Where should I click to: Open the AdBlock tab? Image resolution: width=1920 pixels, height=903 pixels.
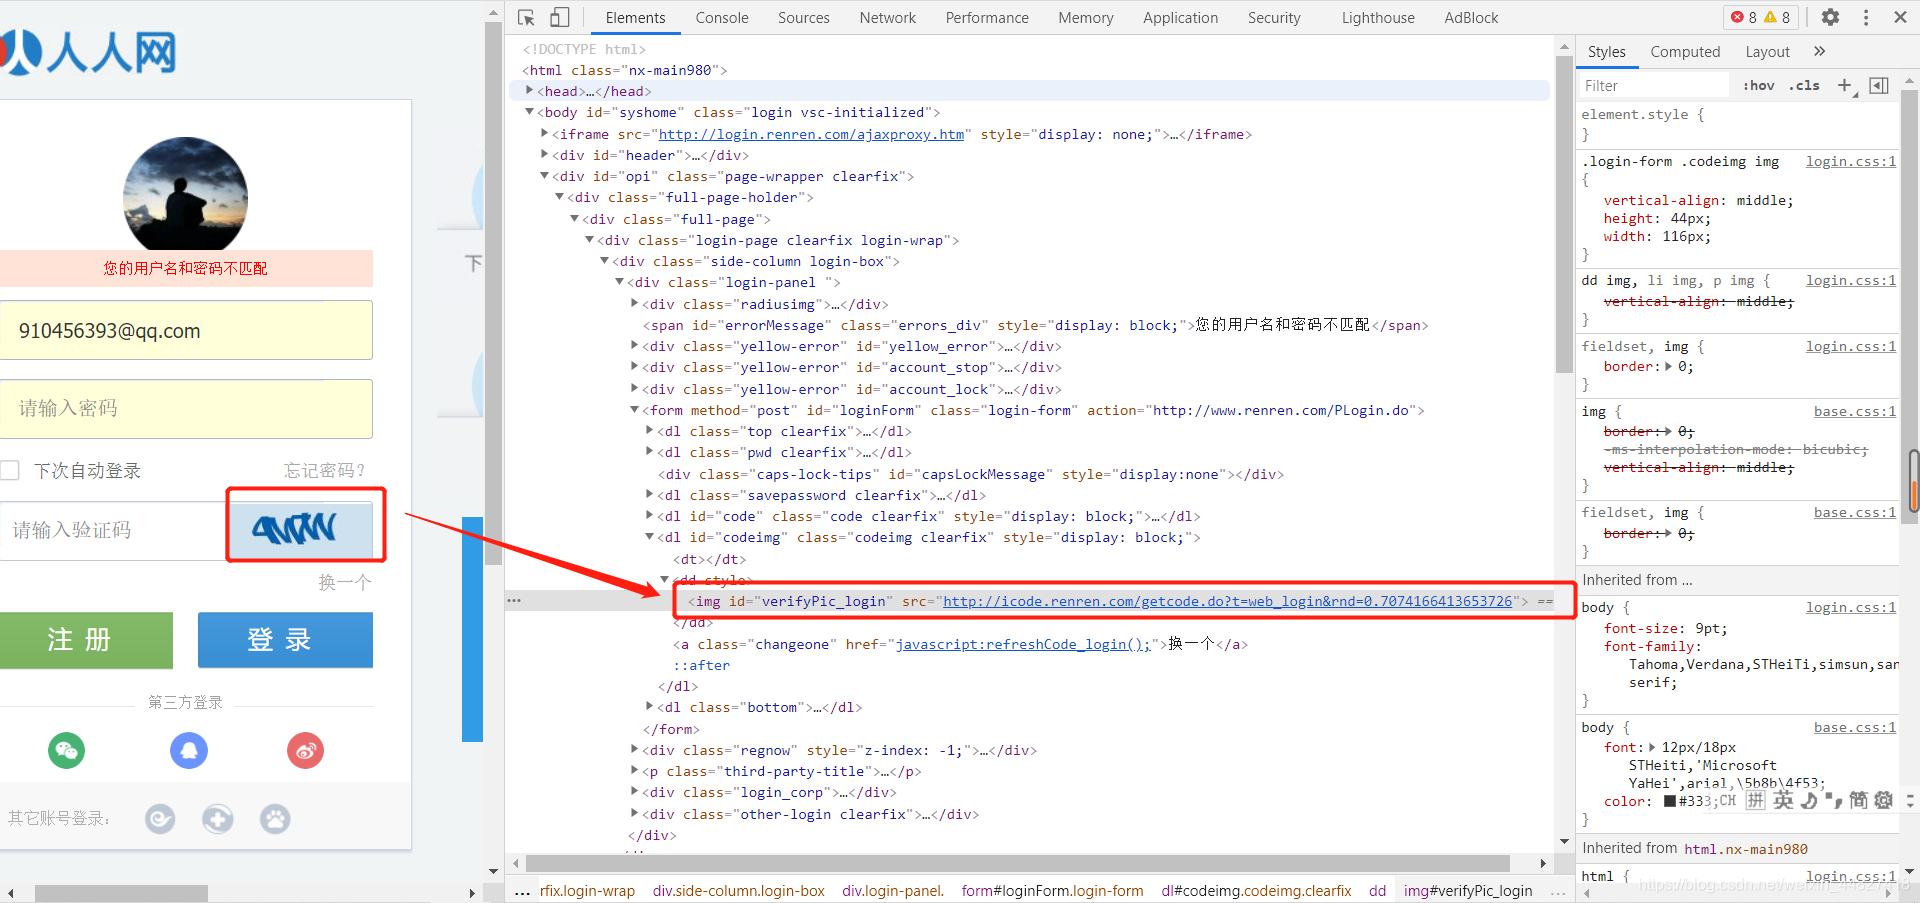pos(1471,18)
